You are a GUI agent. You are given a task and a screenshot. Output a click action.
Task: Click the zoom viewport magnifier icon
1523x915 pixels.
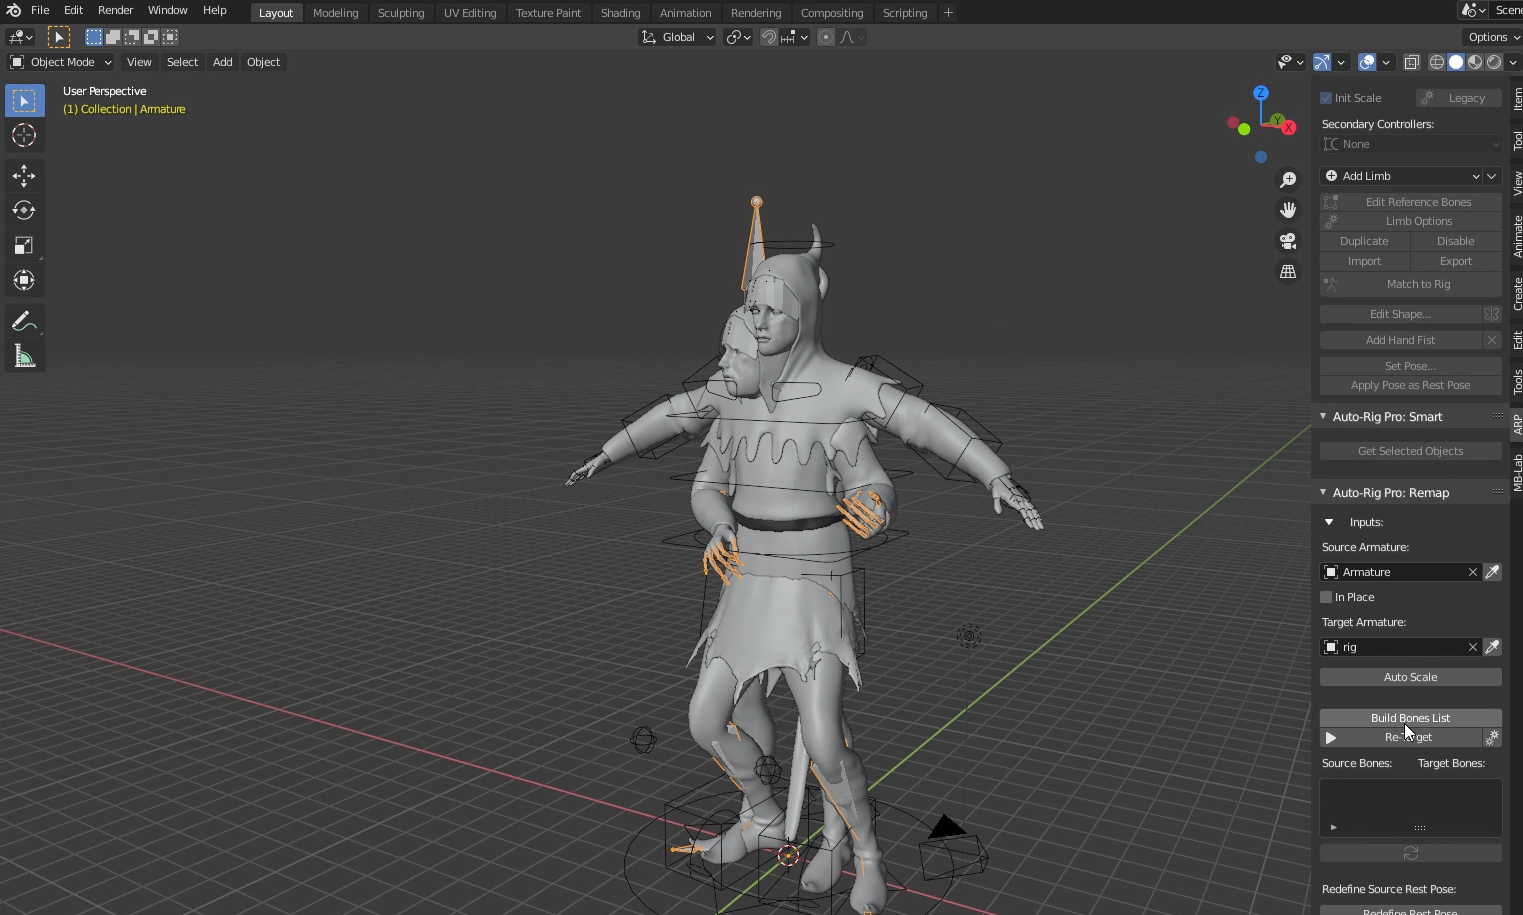1288,179
